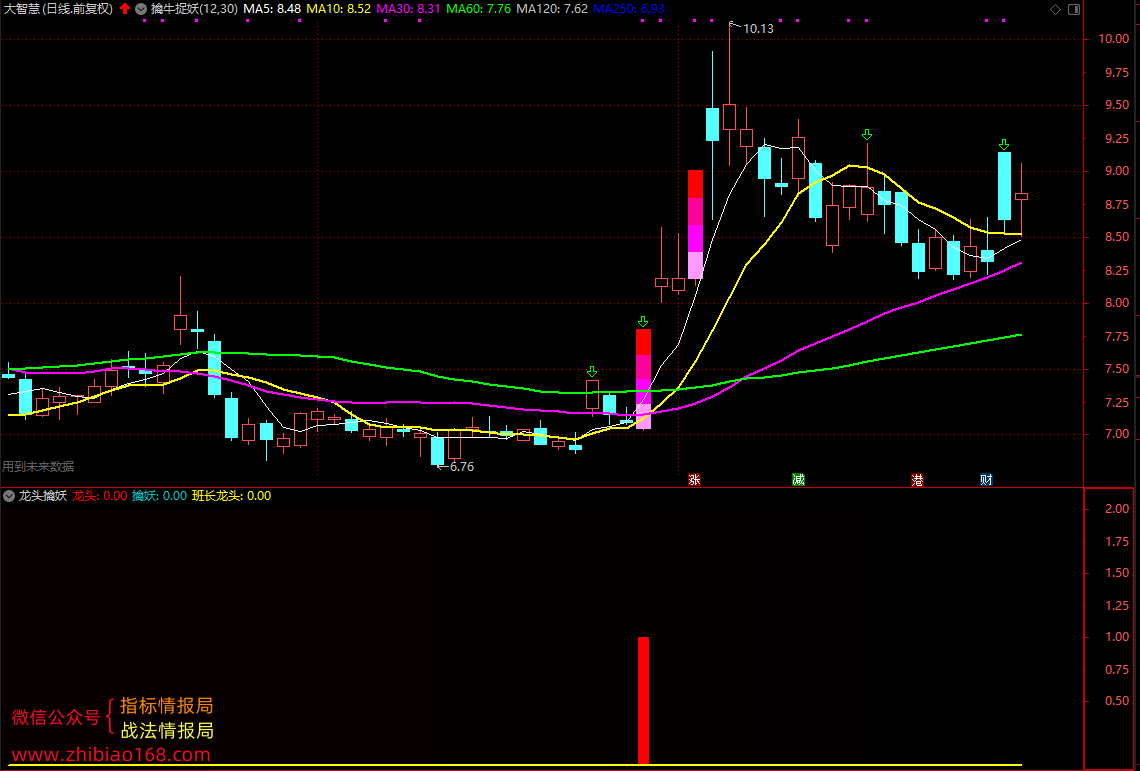Click the MA120: 7.62 label
Viewport: 1140px width, 771px height.
click(552, 9)
